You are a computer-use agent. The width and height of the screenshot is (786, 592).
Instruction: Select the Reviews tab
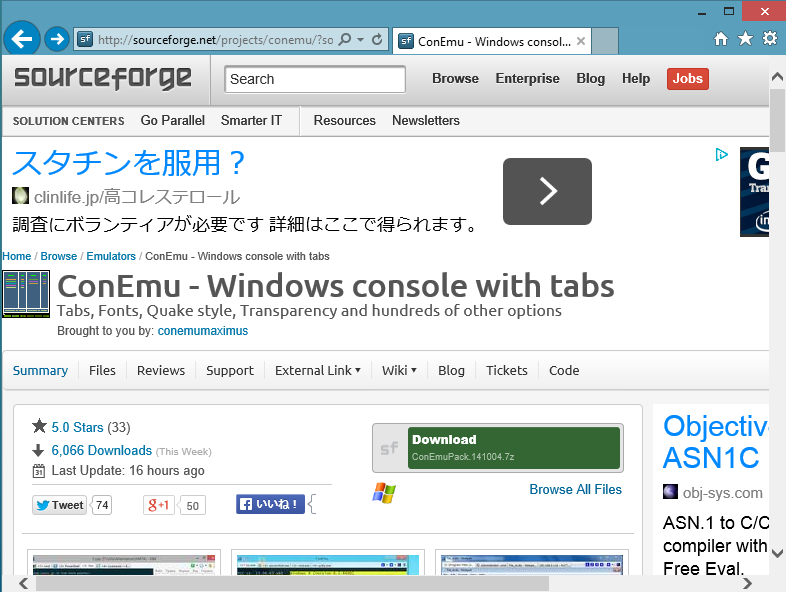coord(161,370)
